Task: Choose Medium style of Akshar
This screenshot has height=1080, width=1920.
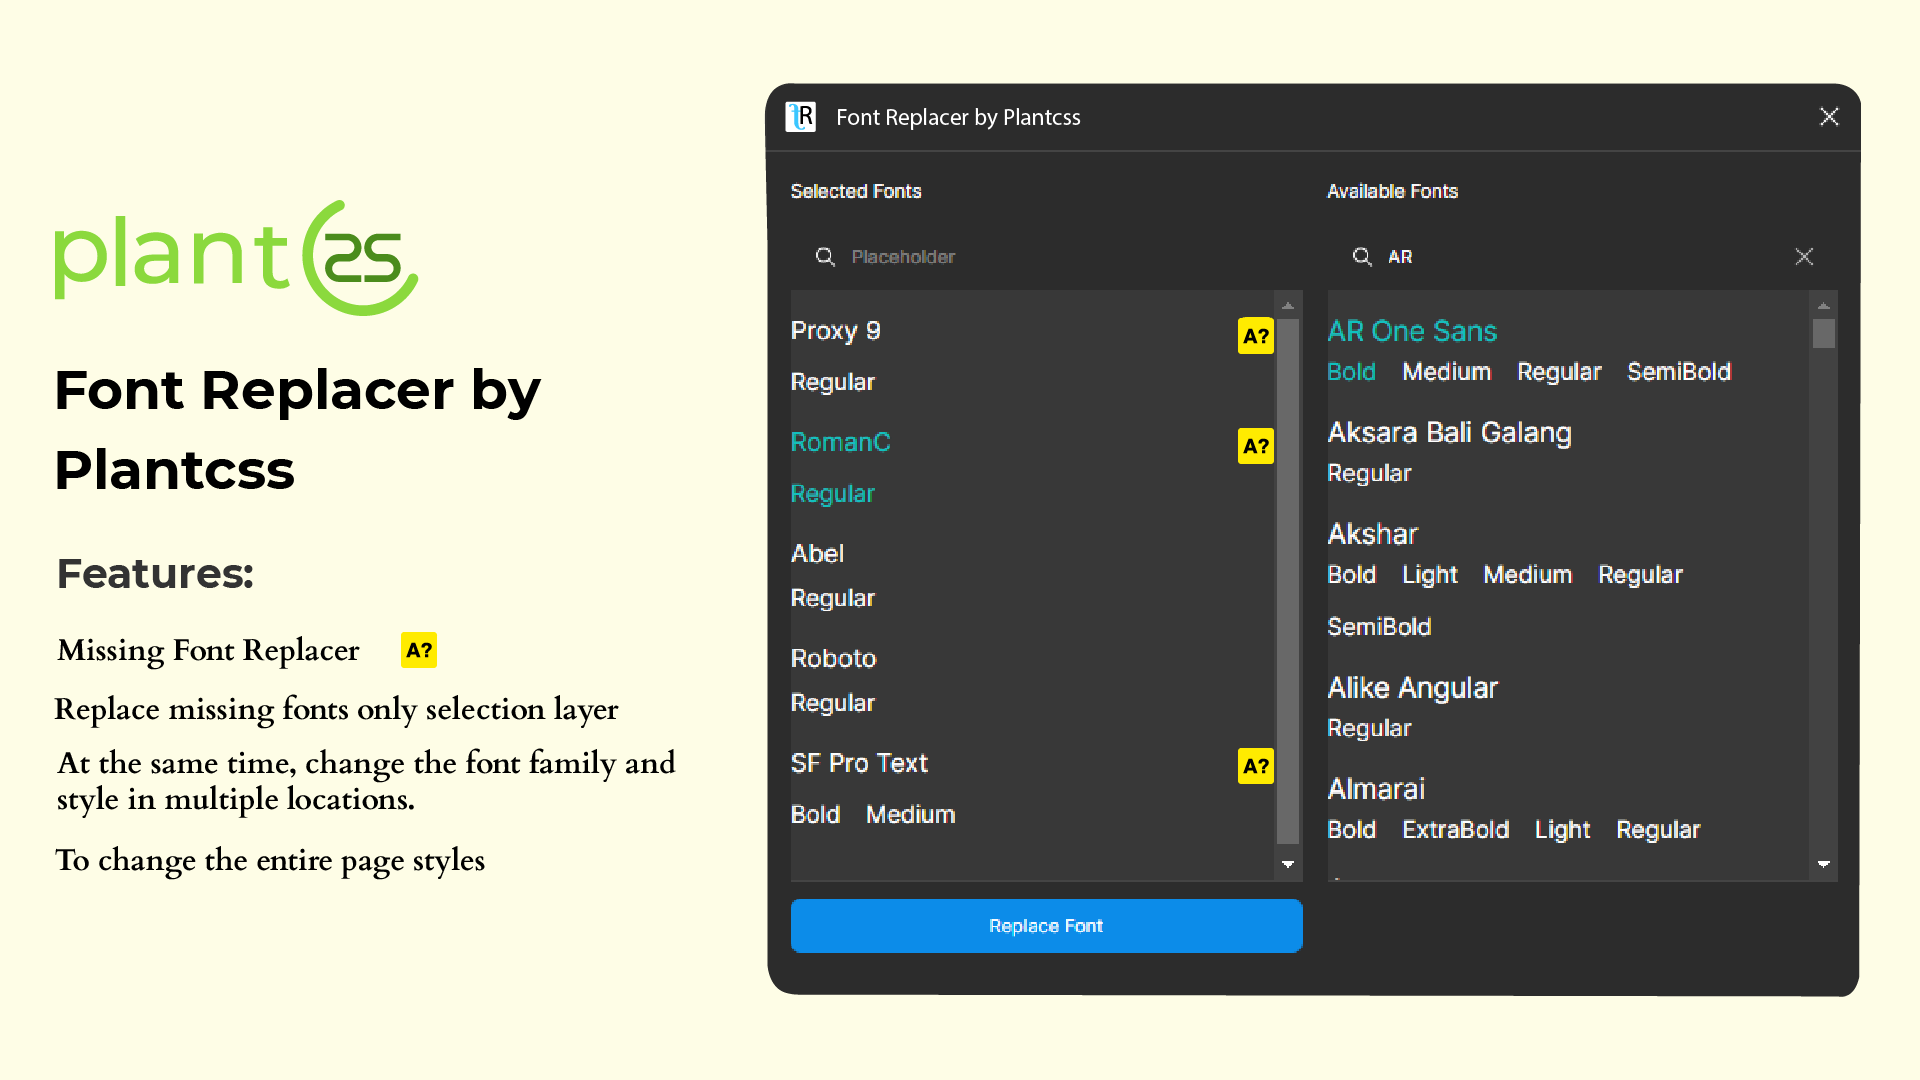Action: pyautogui.click(x=1527, y=575)
